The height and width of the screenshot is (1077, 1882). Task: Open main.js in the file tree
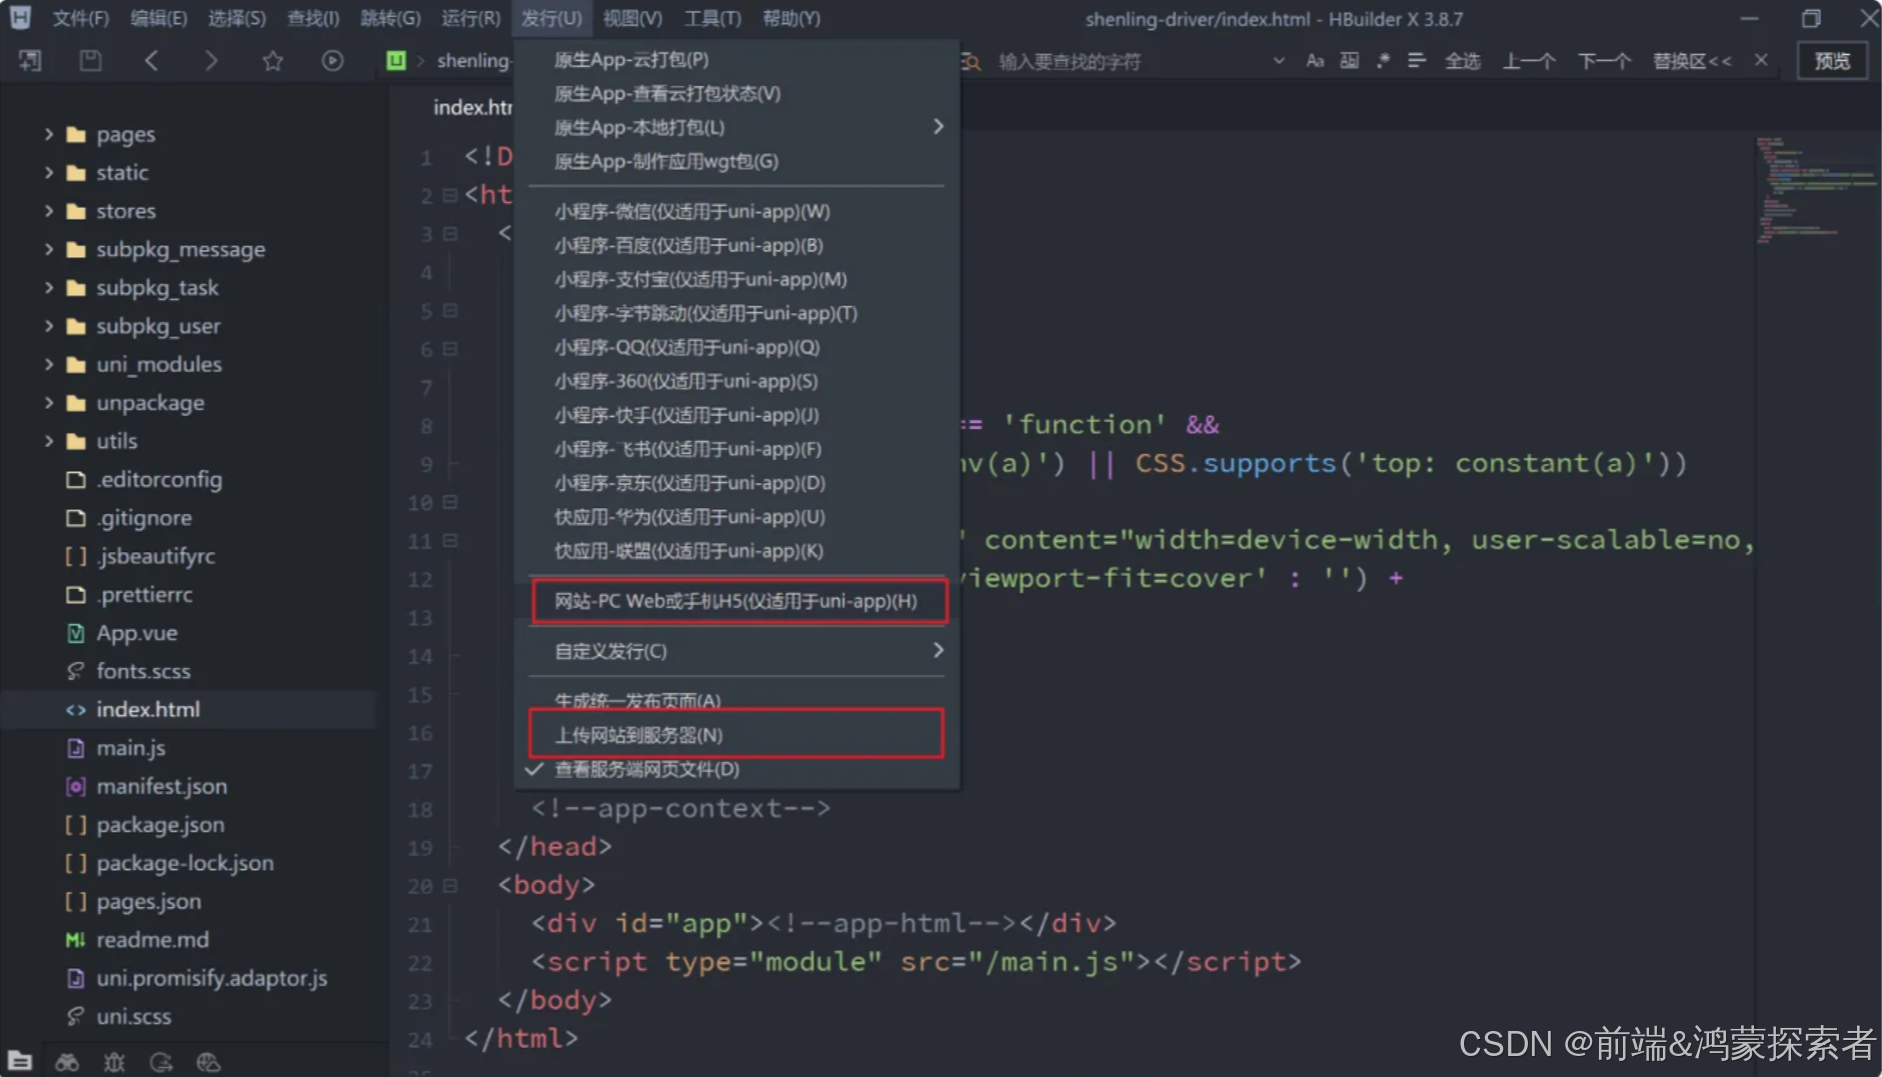131,748
